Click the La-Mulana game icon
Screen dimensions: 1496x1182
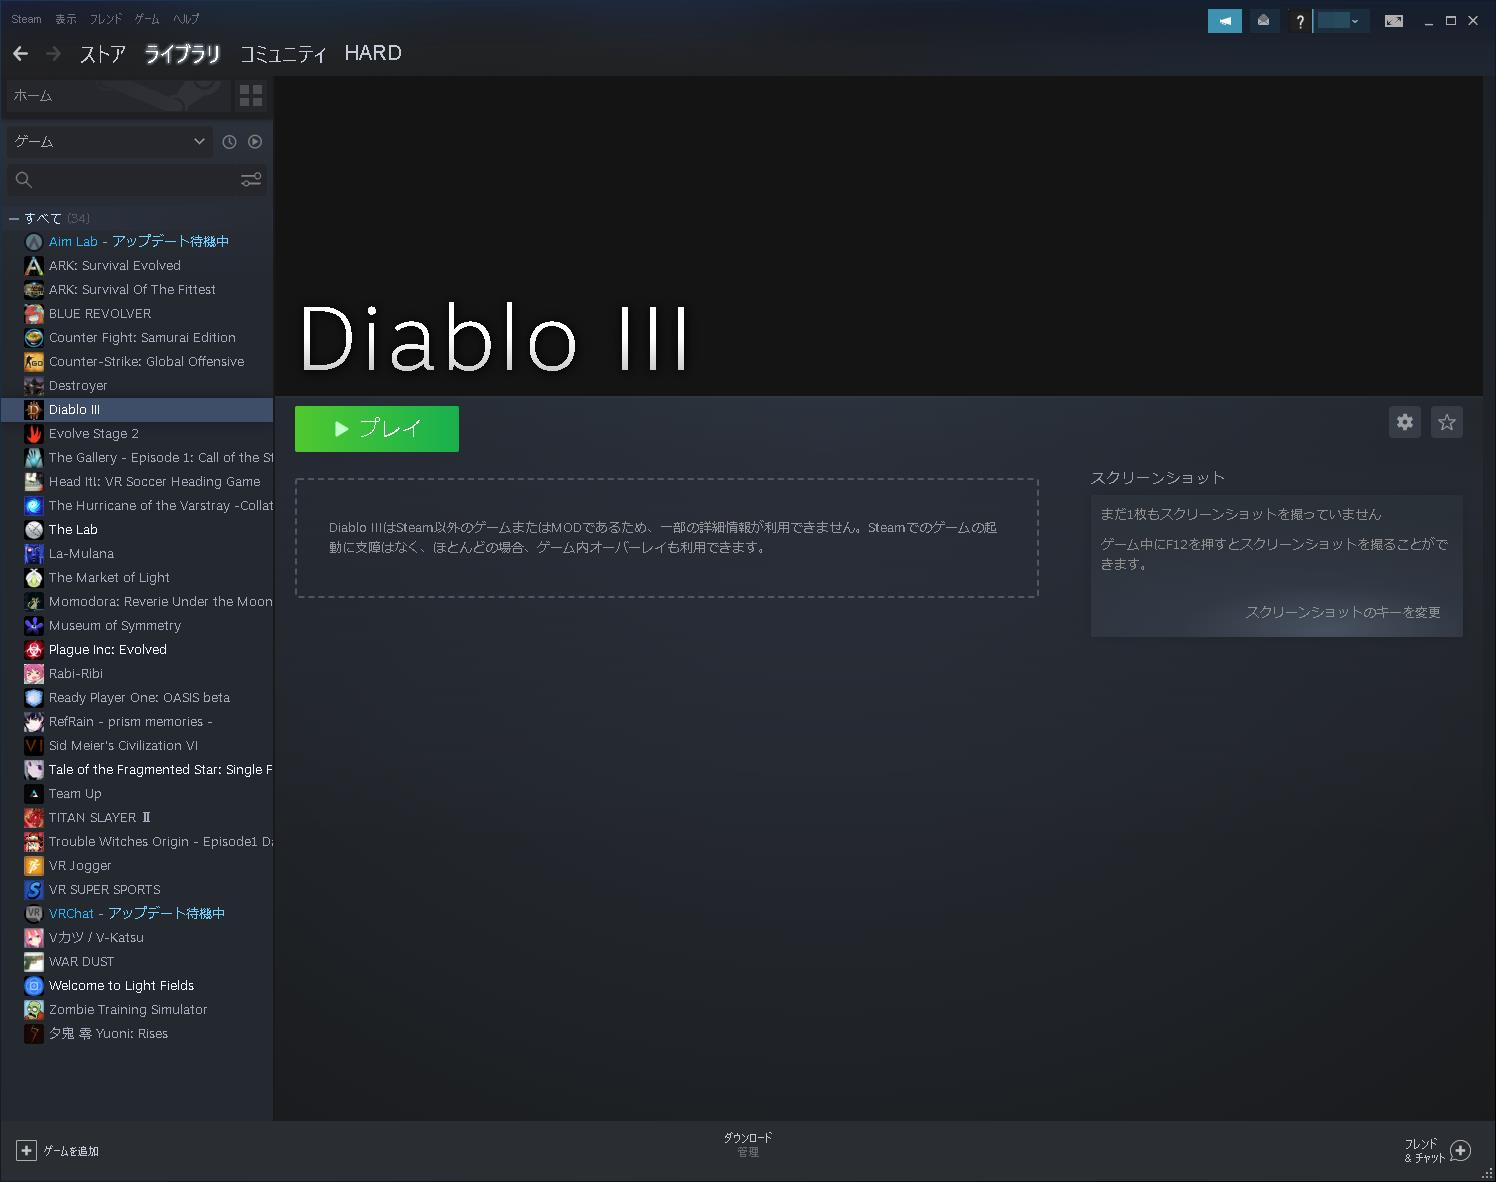click(34, 554)
